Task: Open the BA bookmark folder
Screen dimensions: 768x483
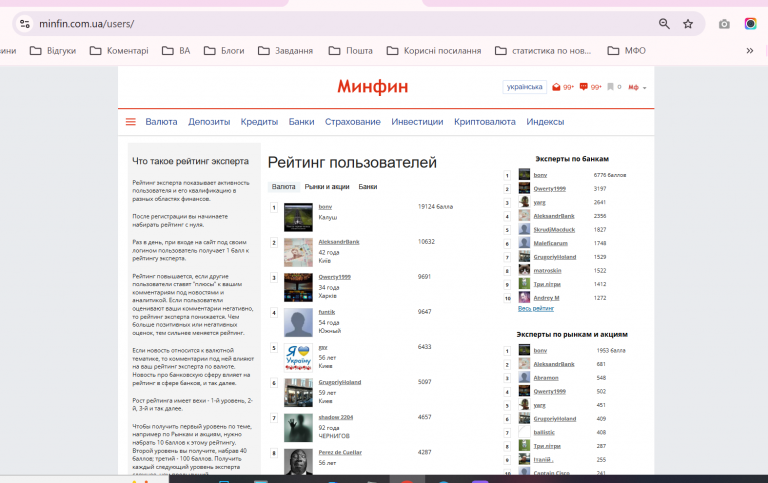Action: [x=176, y=50]
